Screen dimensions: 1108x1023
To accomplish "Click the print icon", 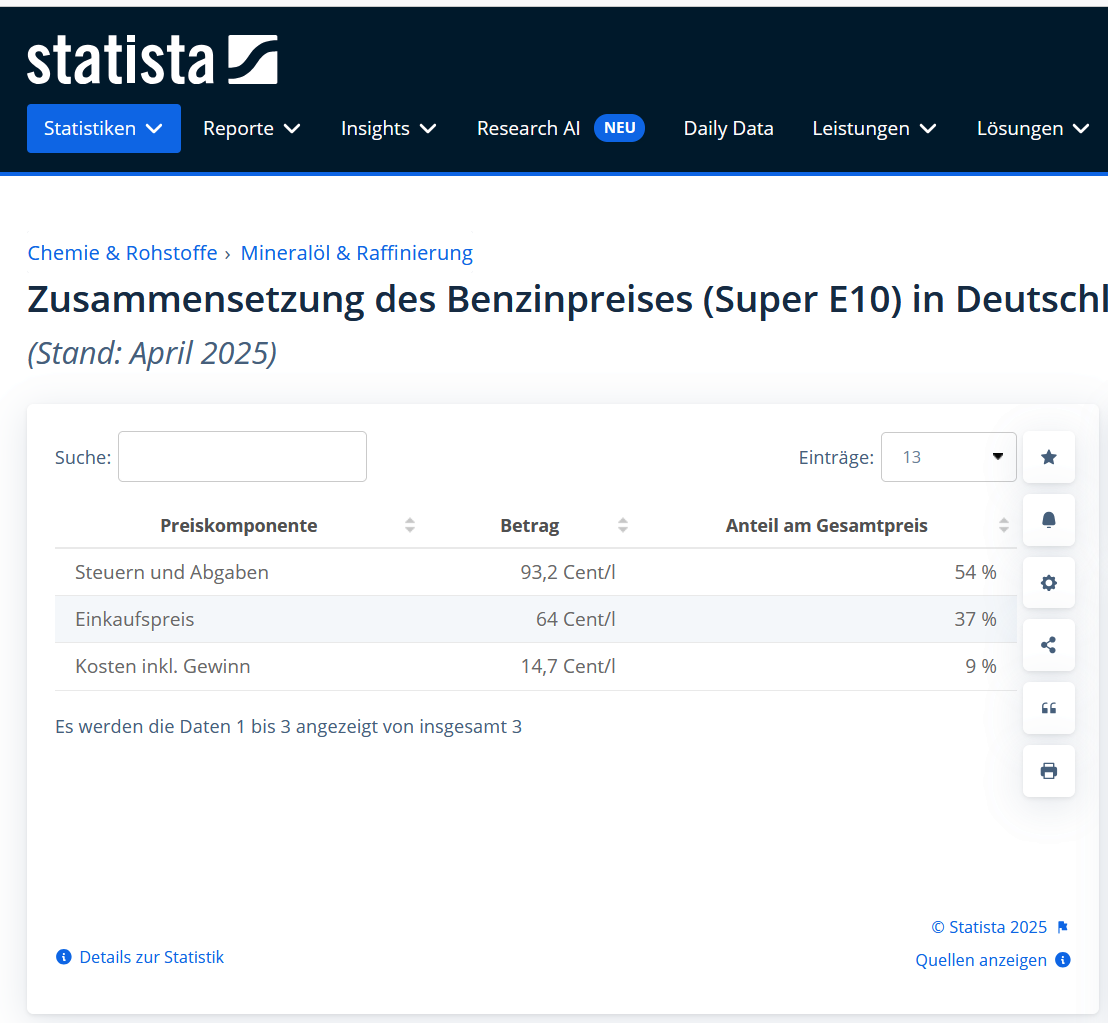I will 1049,771.
